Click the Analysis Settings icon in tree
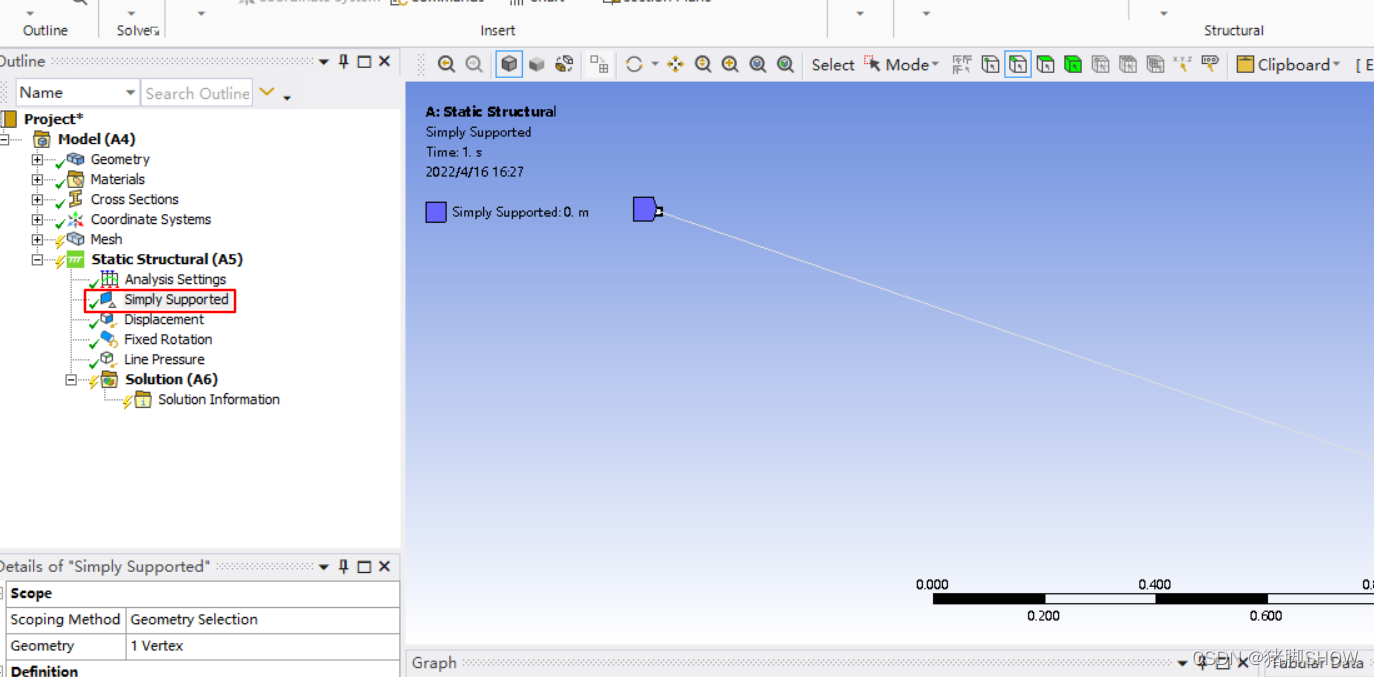 pos(109,279)
